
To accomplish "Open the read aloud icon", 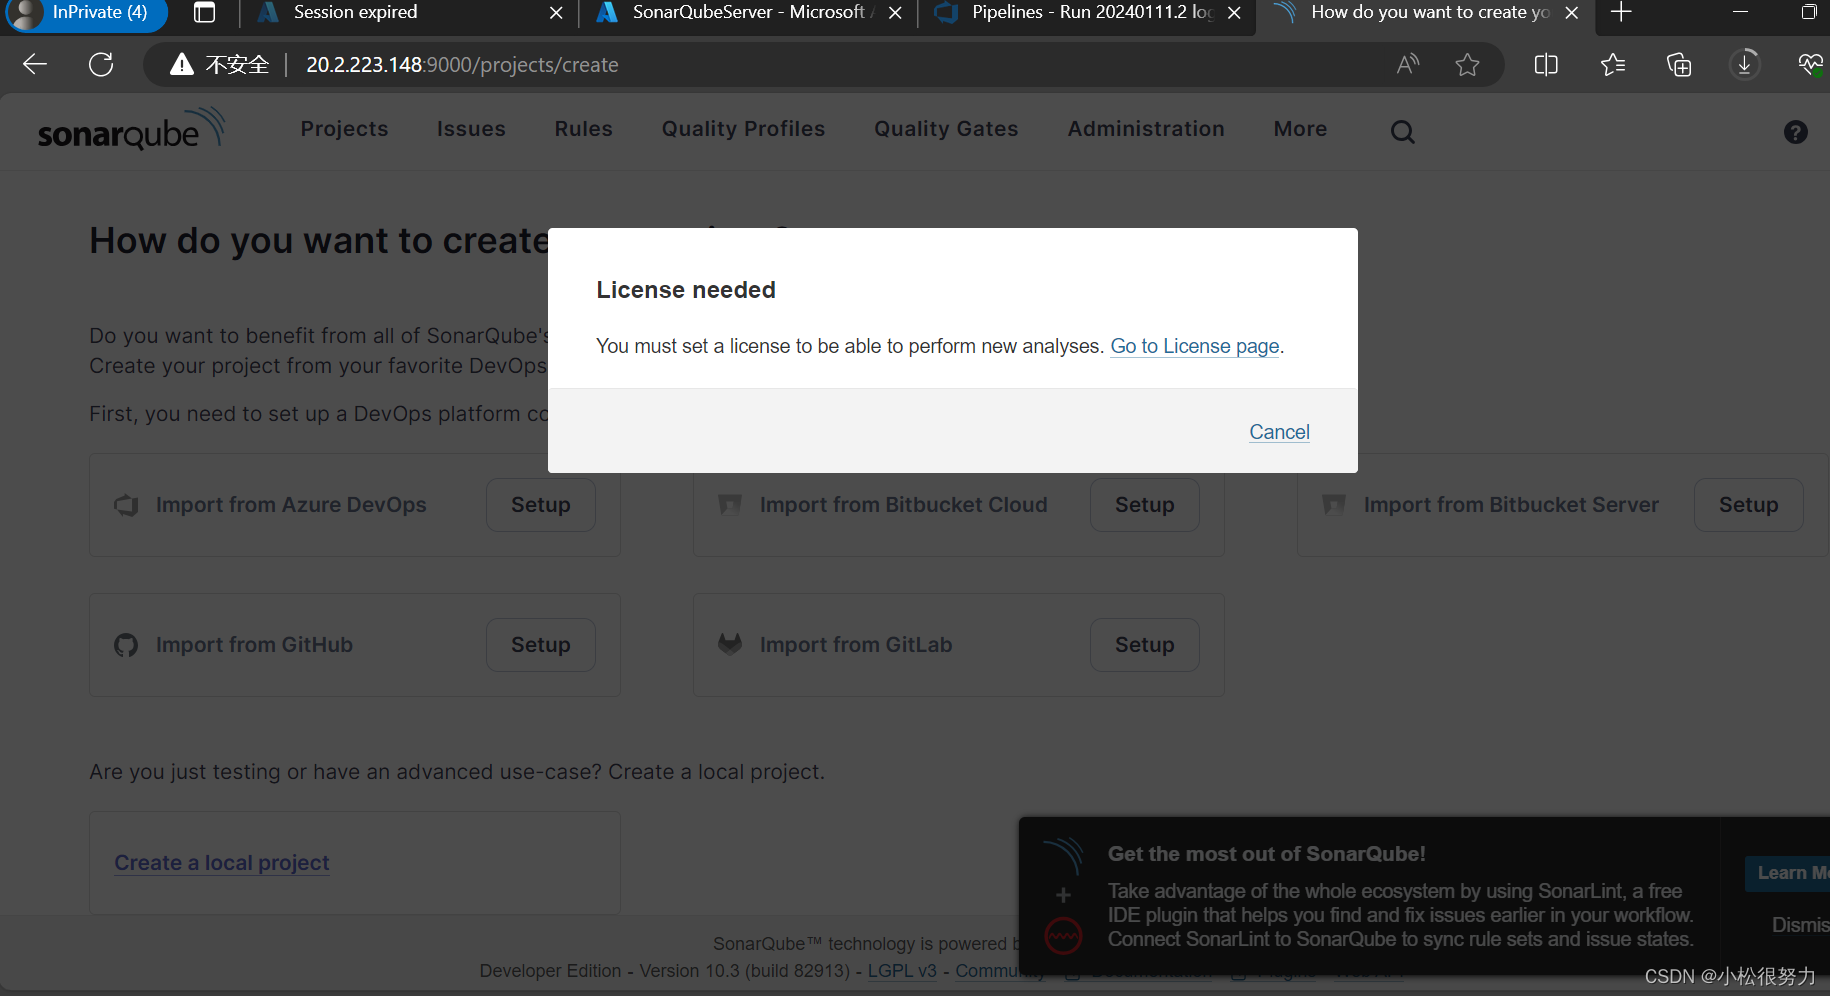I will [1408, 65].
